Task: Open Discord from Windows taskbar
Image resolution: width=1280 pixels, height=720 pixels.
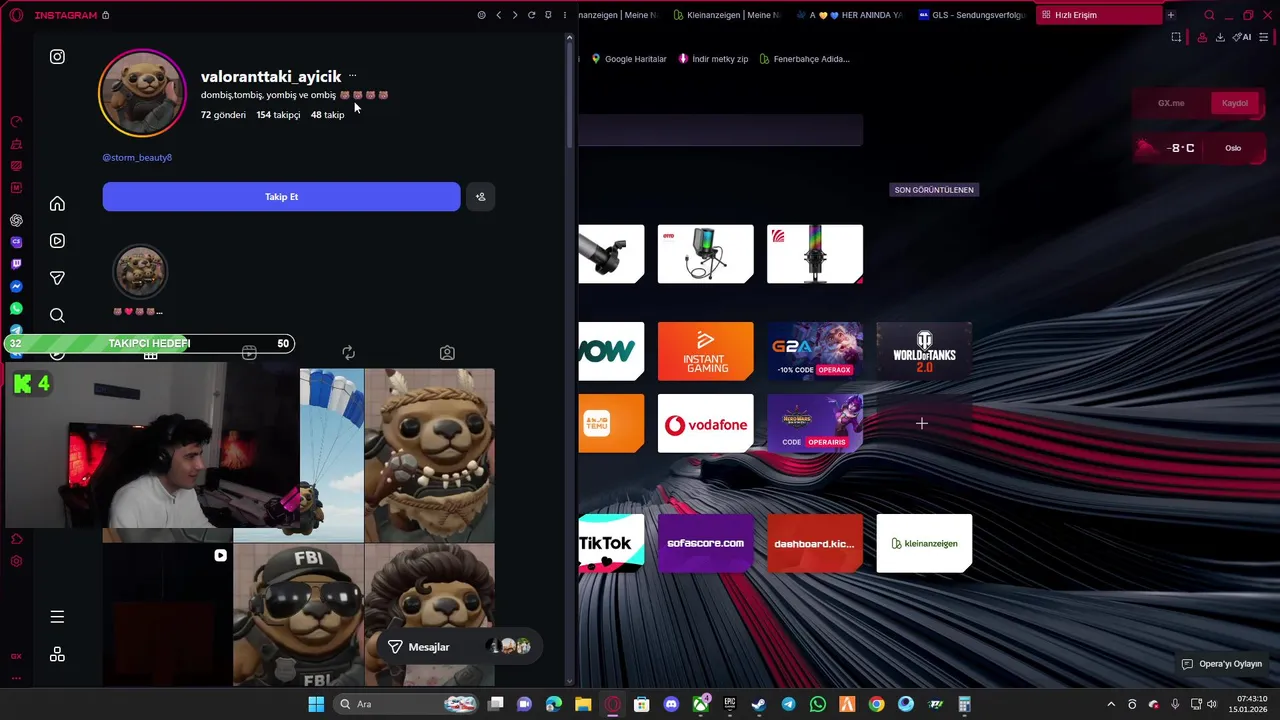Action: 671,704
